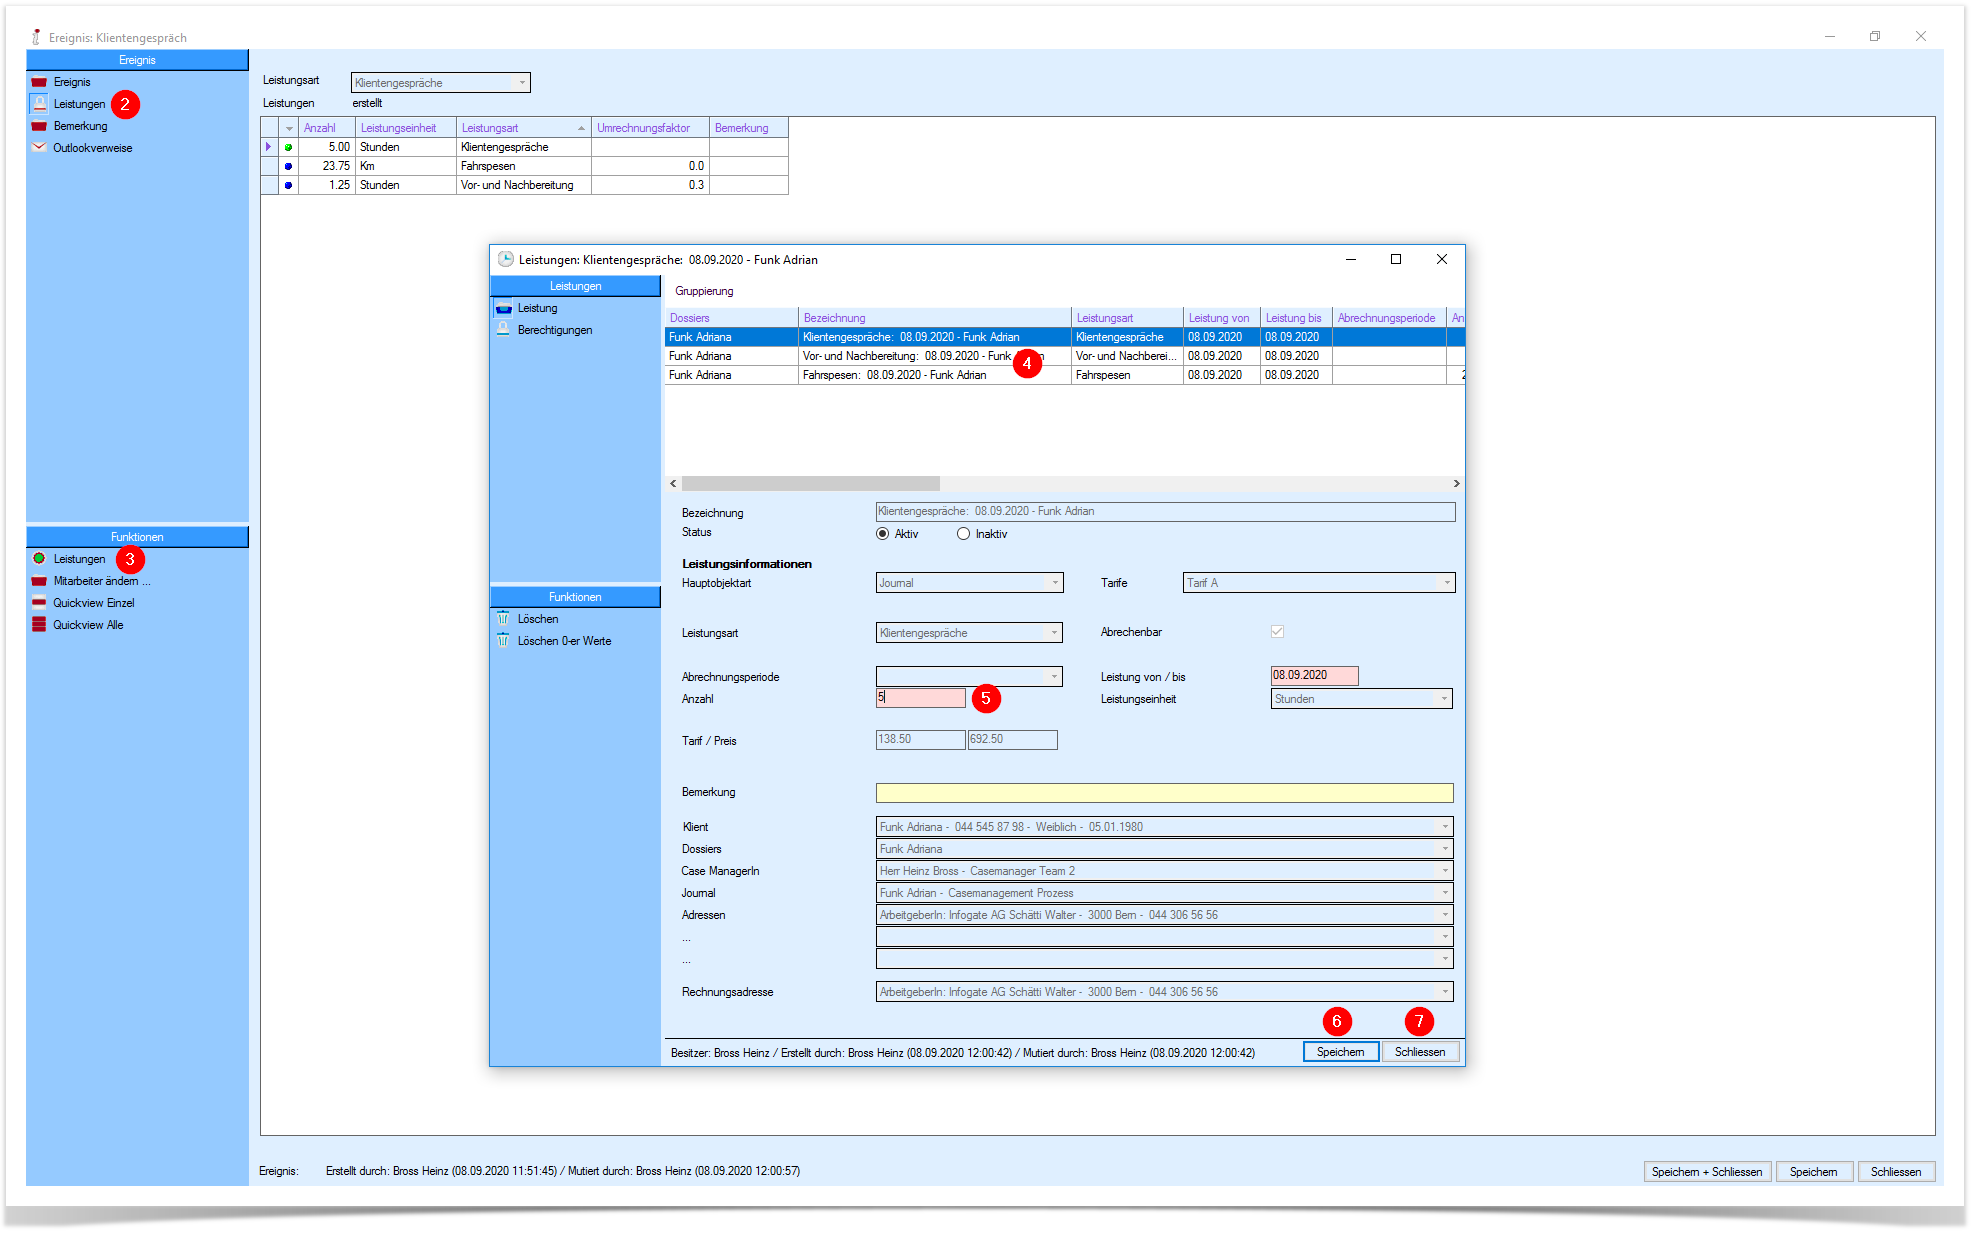Click the Mitarbeiter ändern icon

[39, 581]
